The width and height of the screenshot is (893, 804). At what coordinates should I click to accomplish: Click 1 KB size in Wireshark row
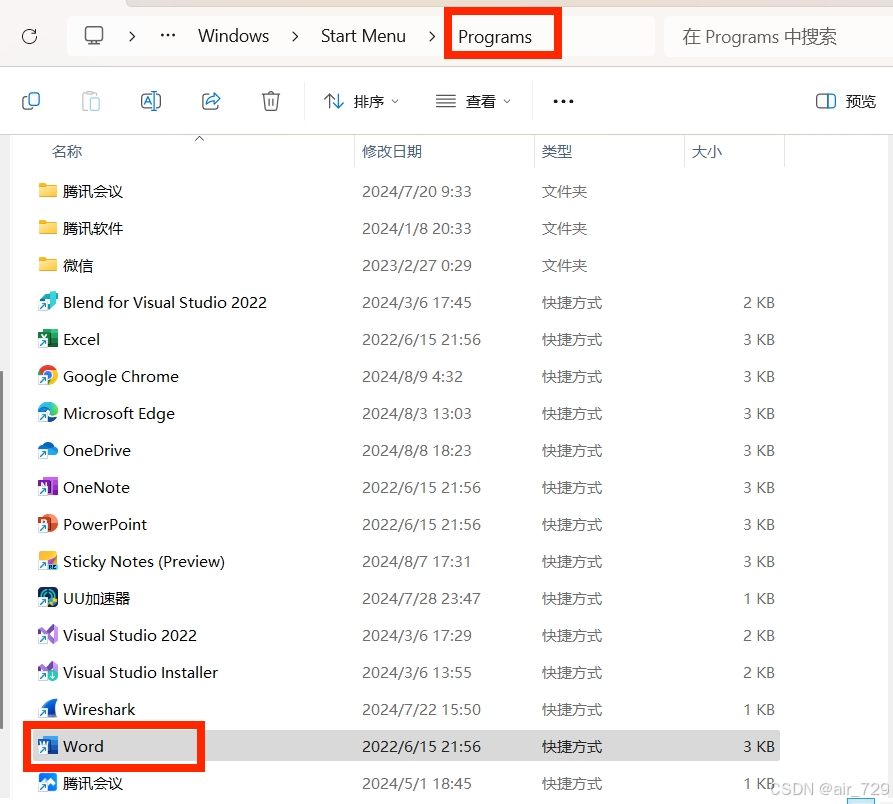click(759, 709)
